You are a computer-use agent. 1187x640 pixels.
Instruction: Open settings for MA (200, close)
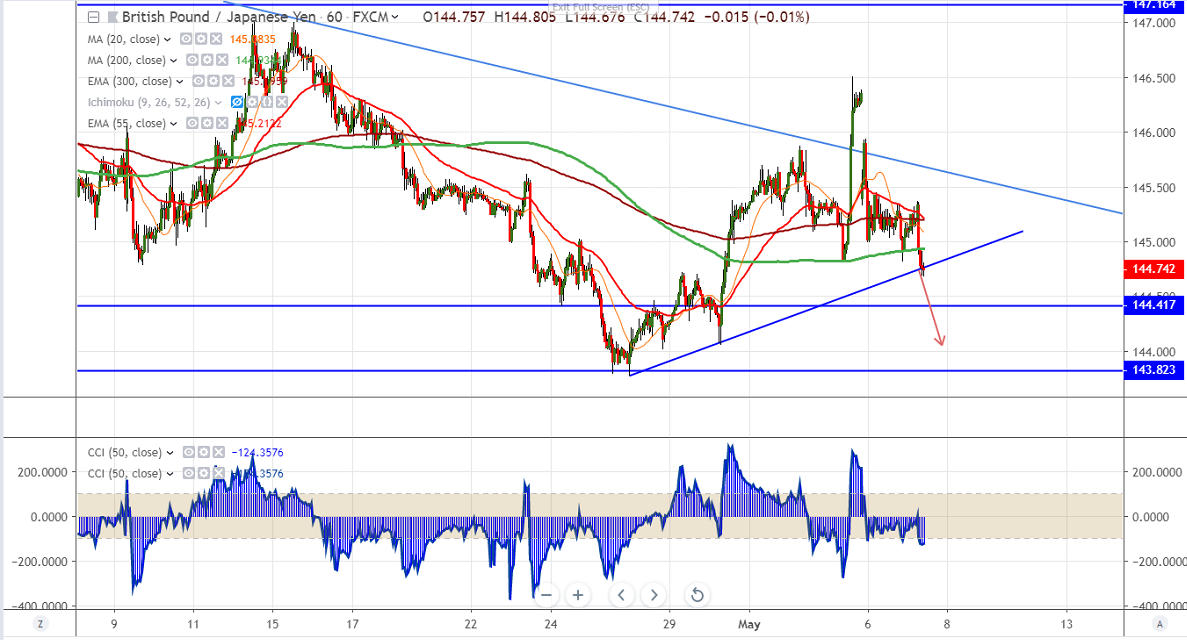[207, 60]
